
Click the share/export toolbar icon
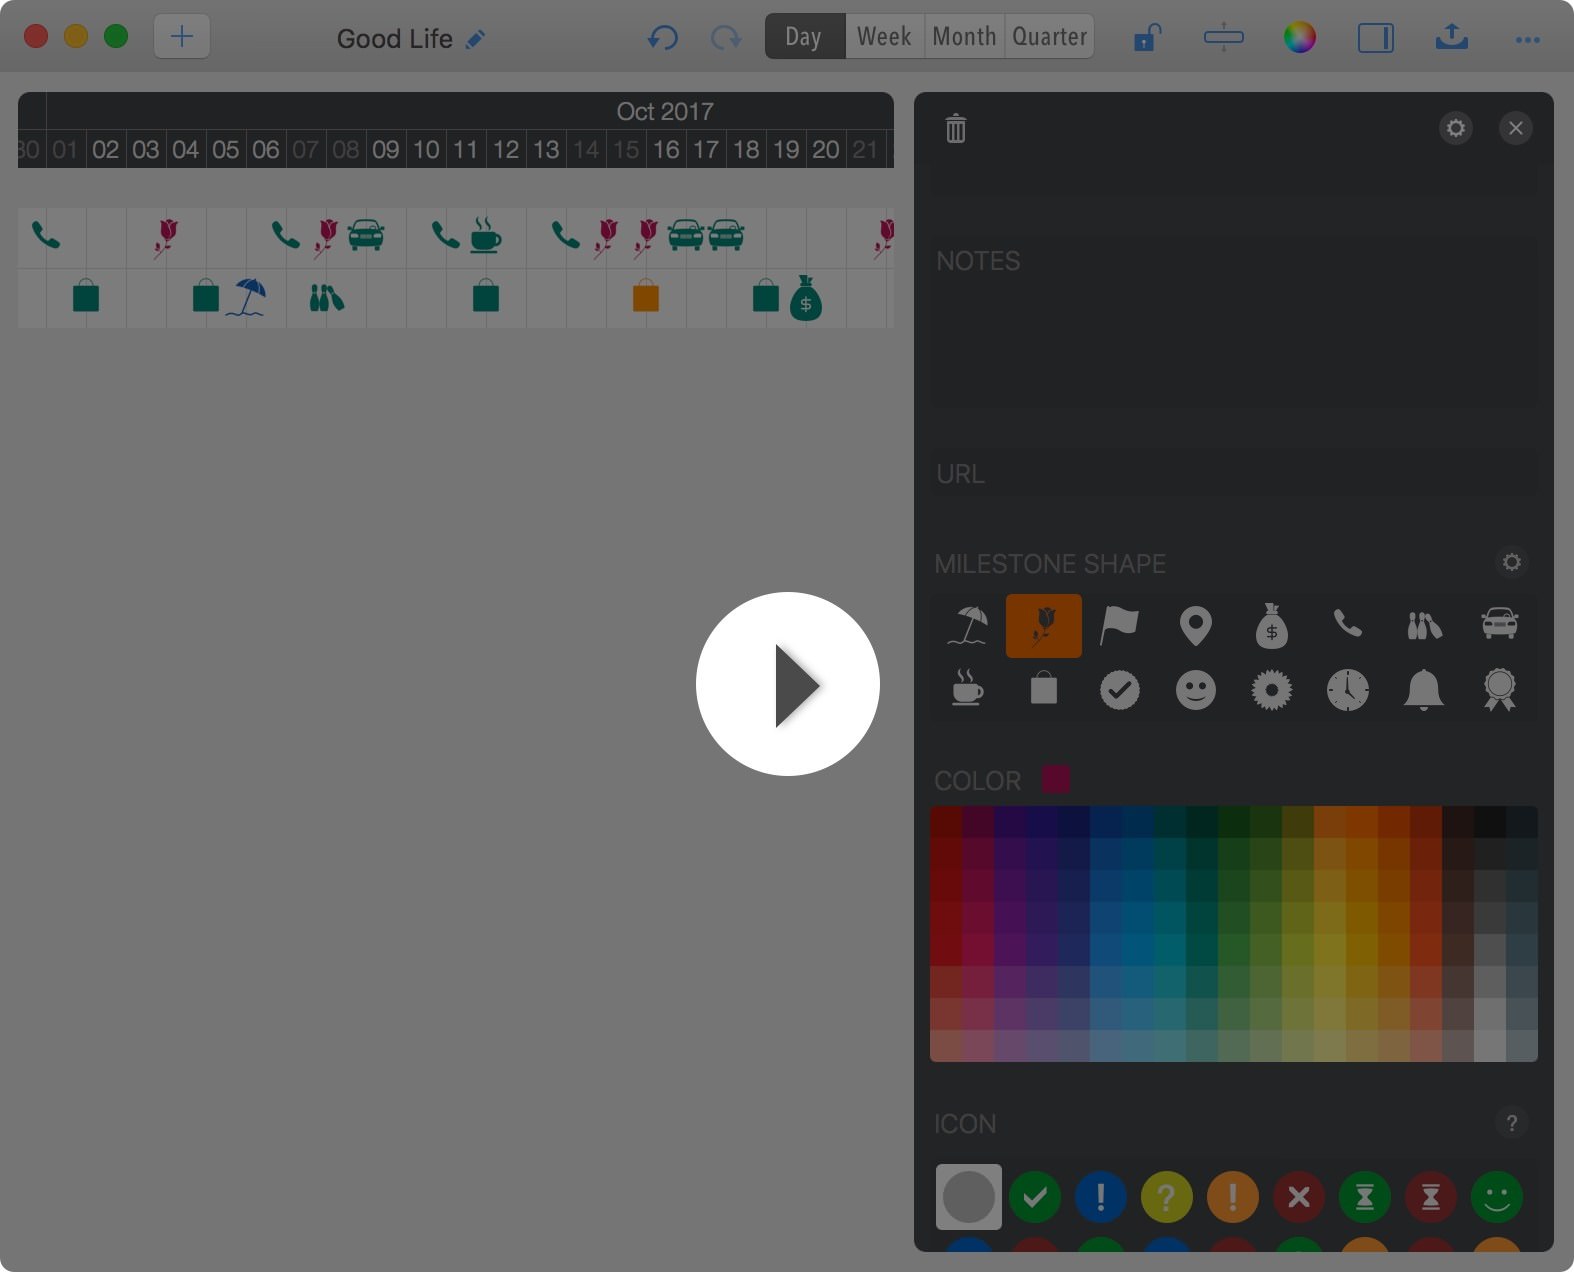[1451, 38]
